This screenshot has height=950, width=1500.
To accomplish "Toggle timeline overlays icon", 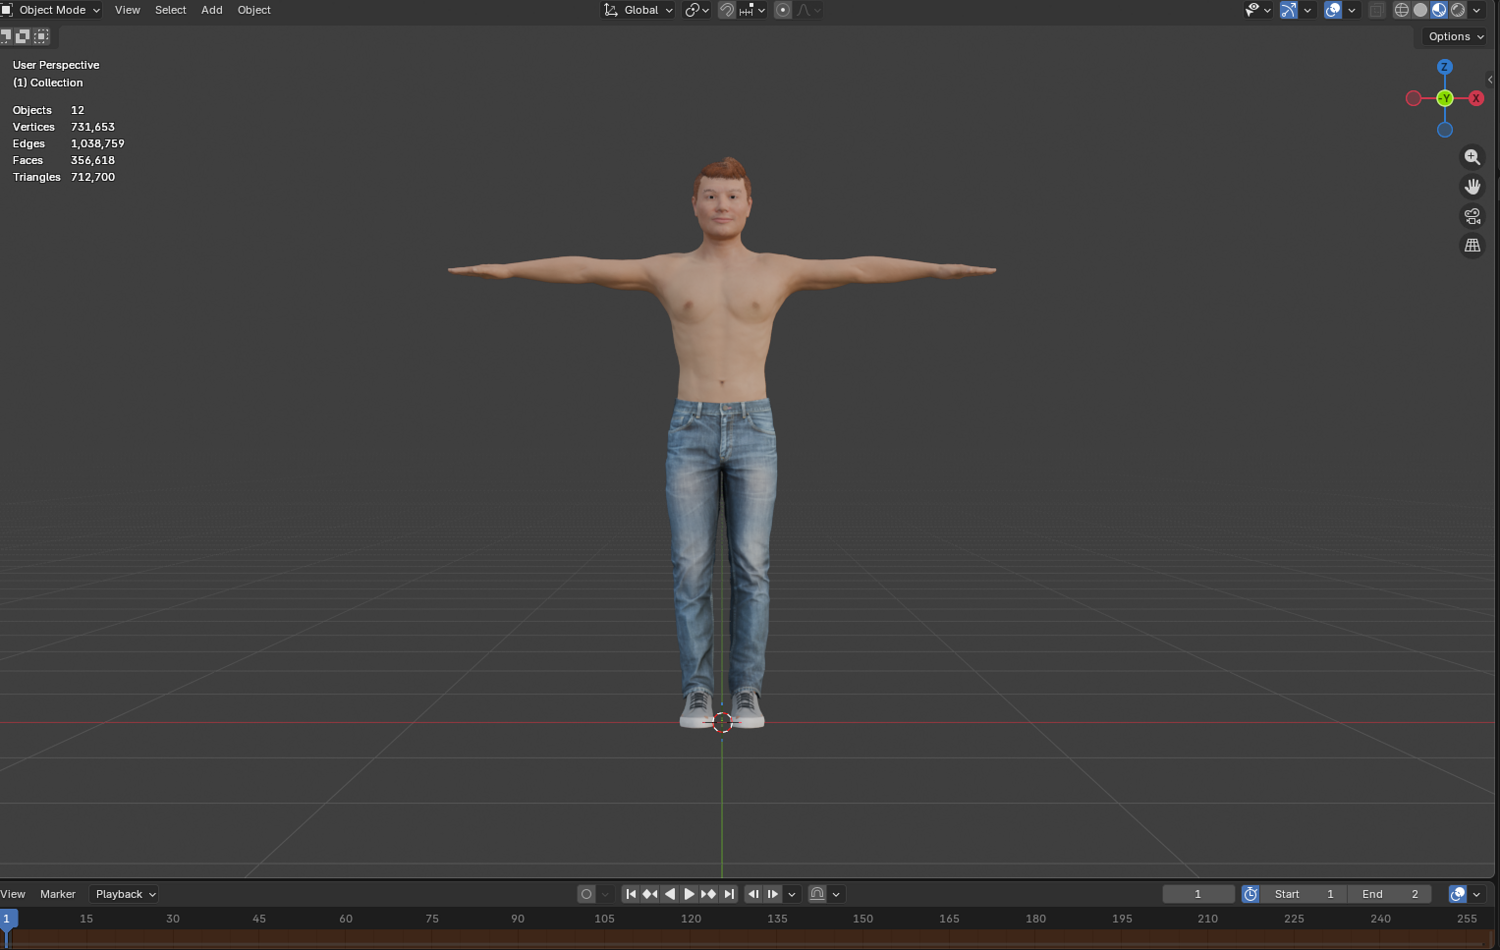I will point(1458,894).
